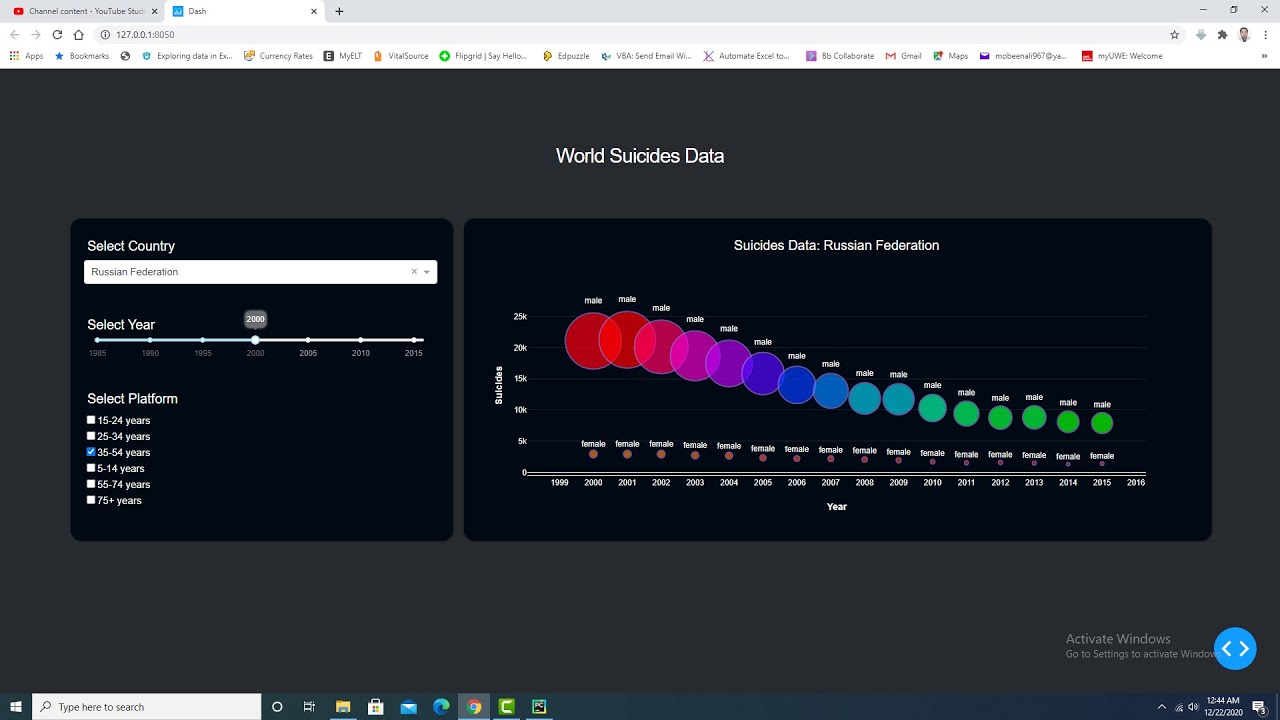The image size is (1280, 720).
Task: Launch PyCharm from the taskbar
Action: point(539,707)
